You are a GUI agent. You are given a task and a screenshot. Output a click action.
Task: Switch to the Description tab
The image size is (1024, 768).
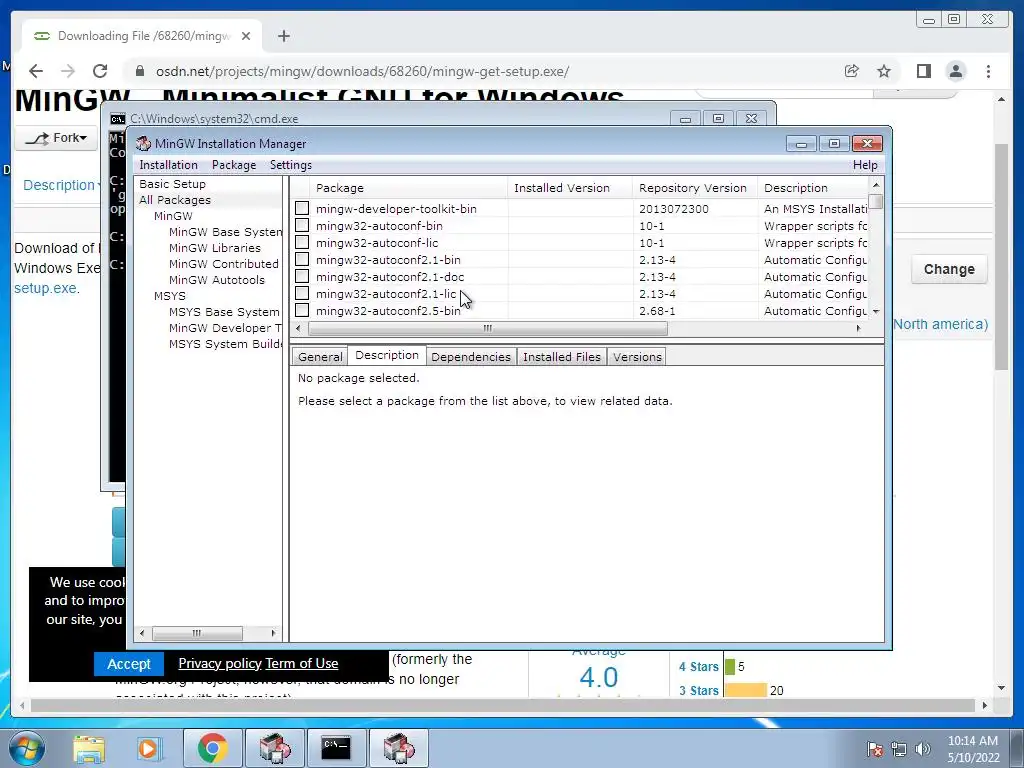click(387, 355)
